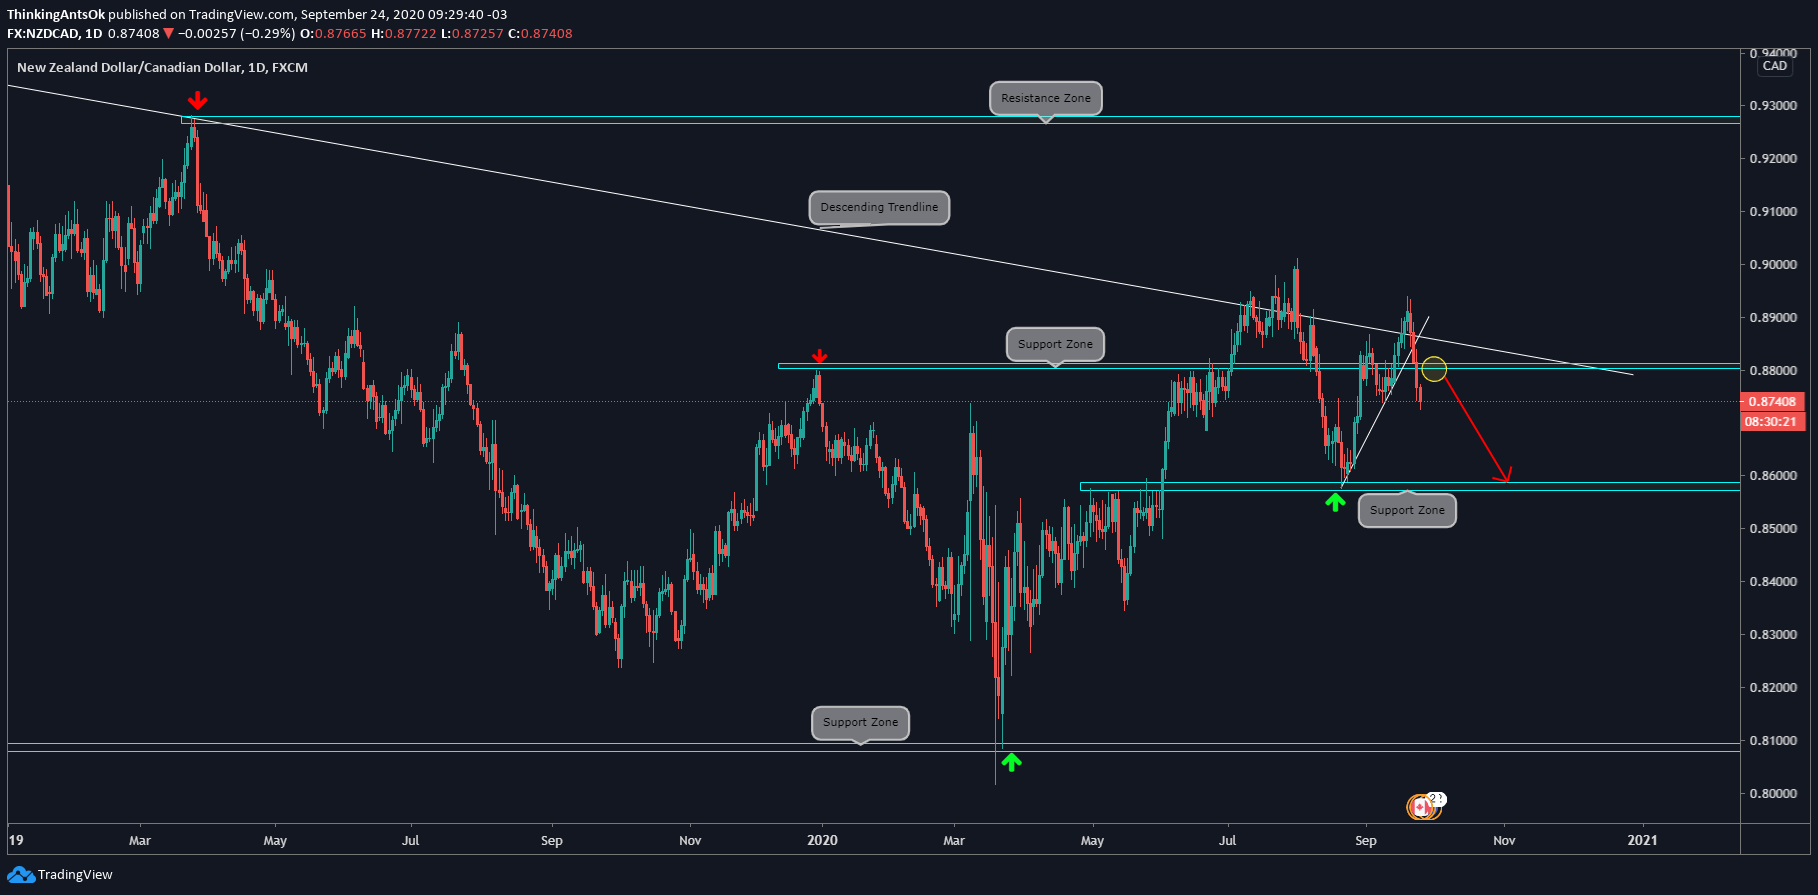Click the FX:NZDCAD, 1D symbol header text
This screenshot has height=895, width=1818.
55,33
